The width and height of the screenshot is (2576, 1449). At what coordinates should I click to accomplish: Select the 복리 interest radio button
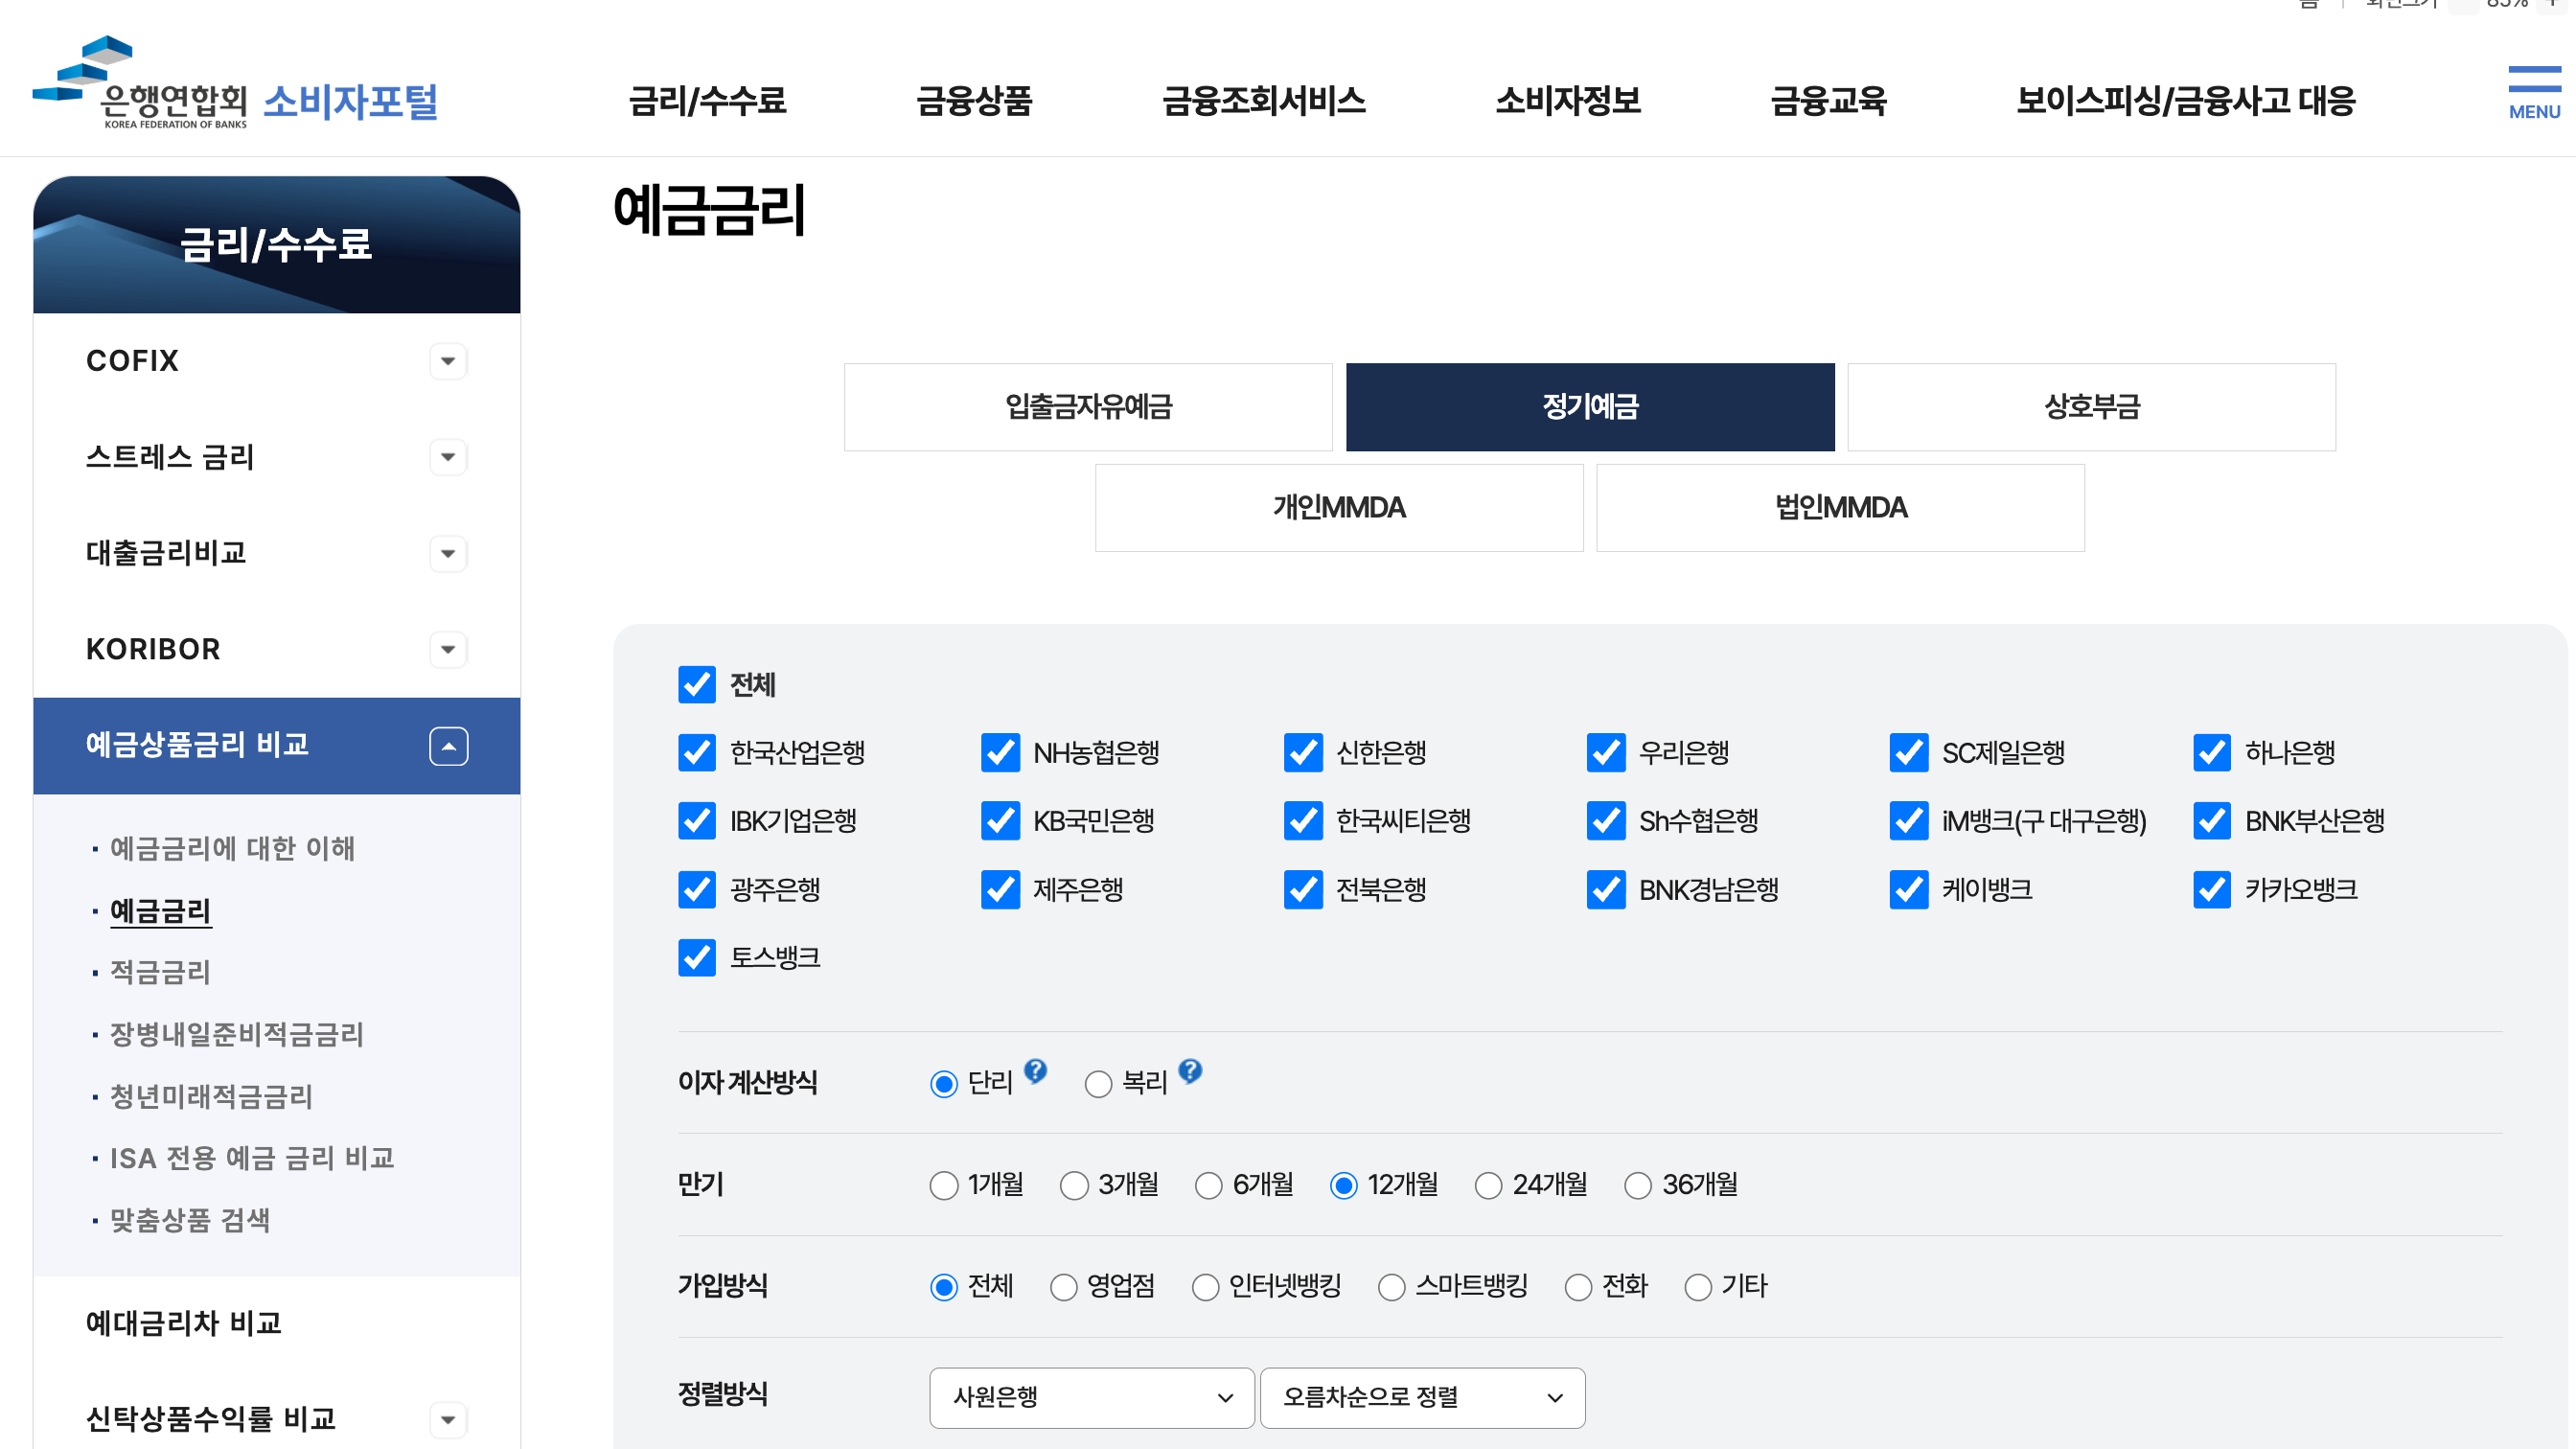pos(1098,1084)
